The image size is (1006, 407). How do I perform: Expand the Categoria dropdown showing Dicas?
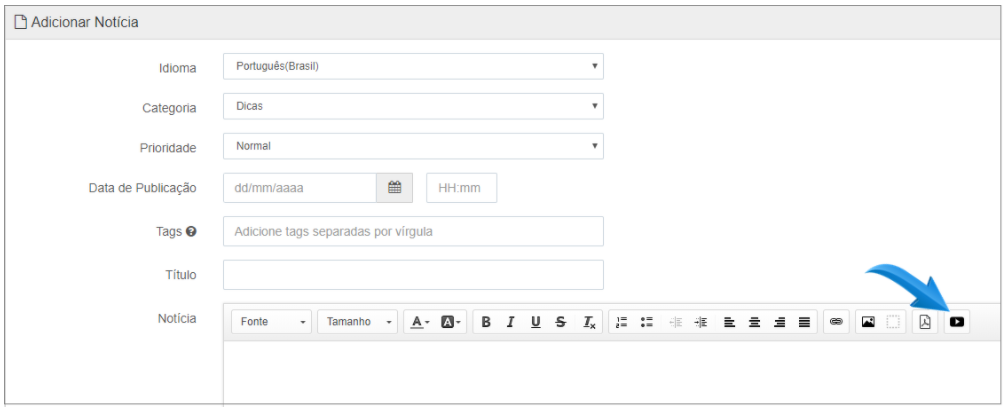coord(413,106)
